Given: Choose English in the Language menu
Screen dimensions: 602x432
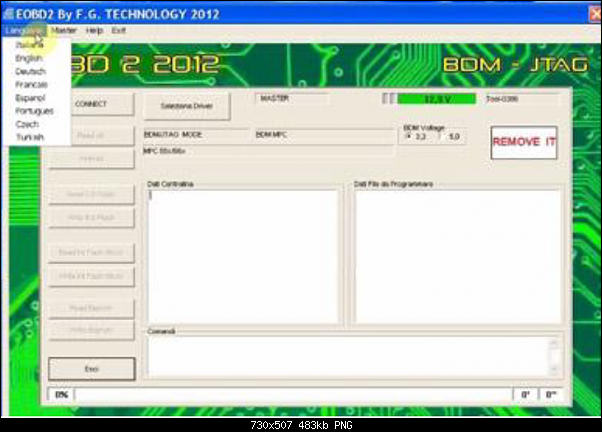Looking at the screenshot, I should (29, 58).
